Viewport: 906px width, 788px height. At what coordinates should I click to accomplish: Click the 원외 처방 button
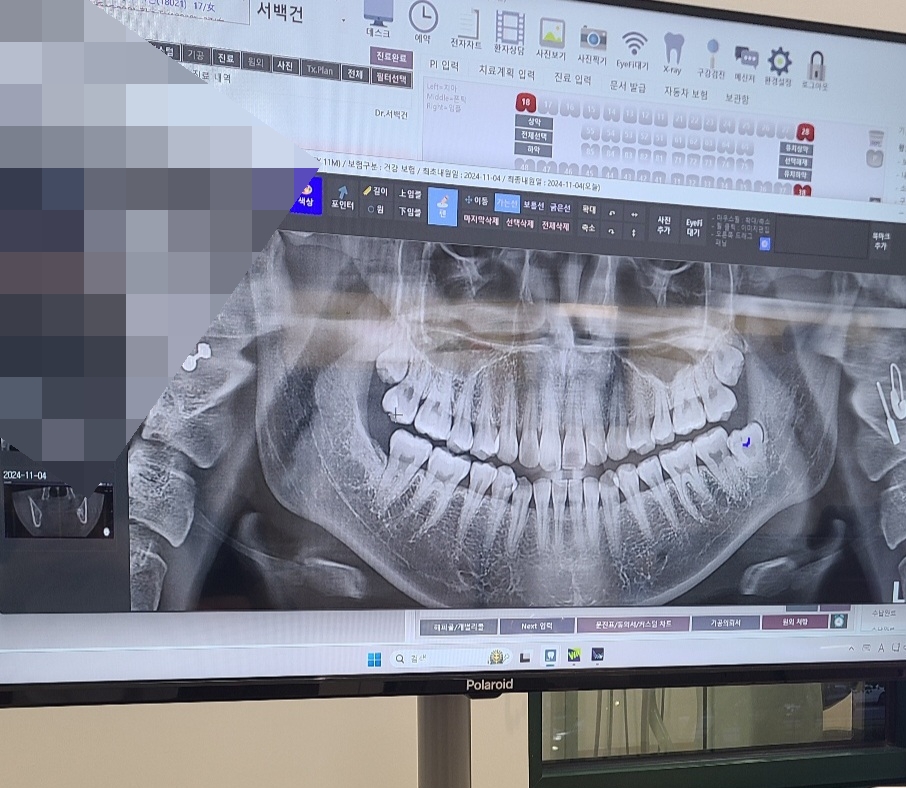point(795,622)
